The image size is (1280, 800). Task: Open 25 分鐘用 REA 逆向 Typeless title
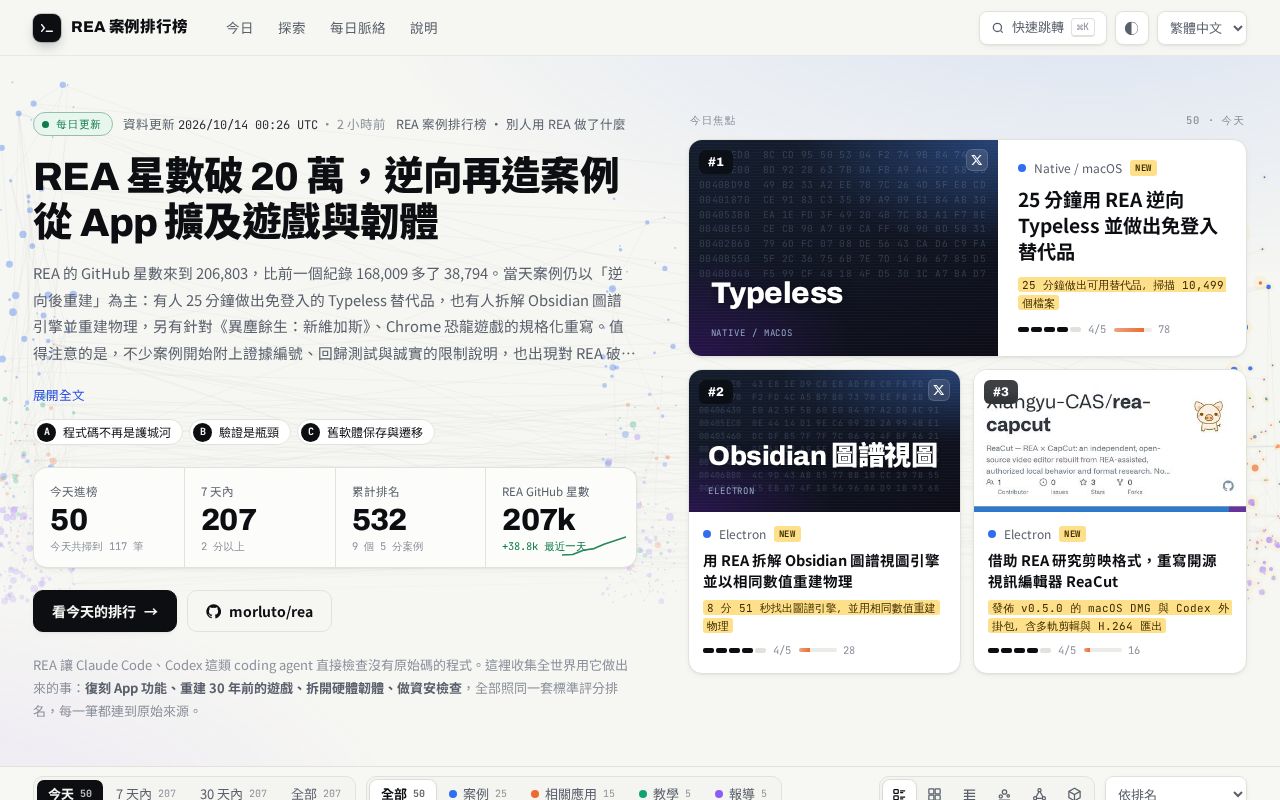coord(1118,226)
